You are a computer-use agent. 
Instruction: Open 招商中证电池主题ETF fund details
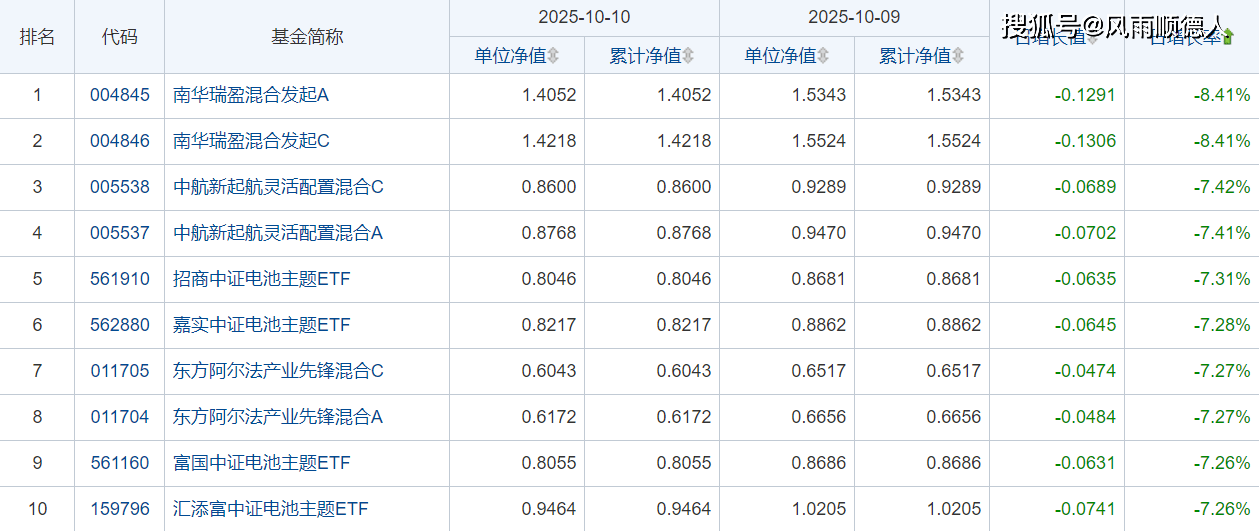pos(262,280)
